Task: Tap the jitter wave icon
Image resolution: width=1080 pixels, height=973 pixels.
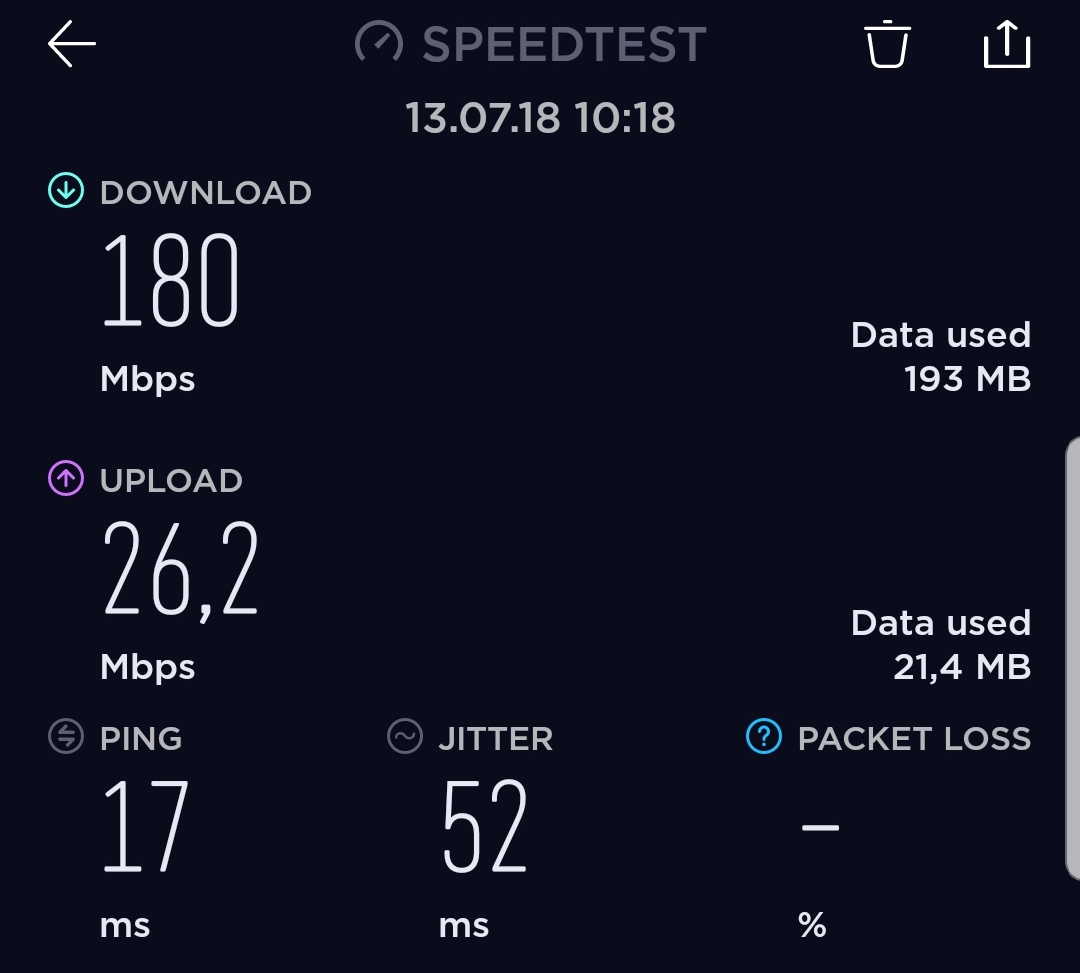Action: pyautogui.click(x=405, y=736)
